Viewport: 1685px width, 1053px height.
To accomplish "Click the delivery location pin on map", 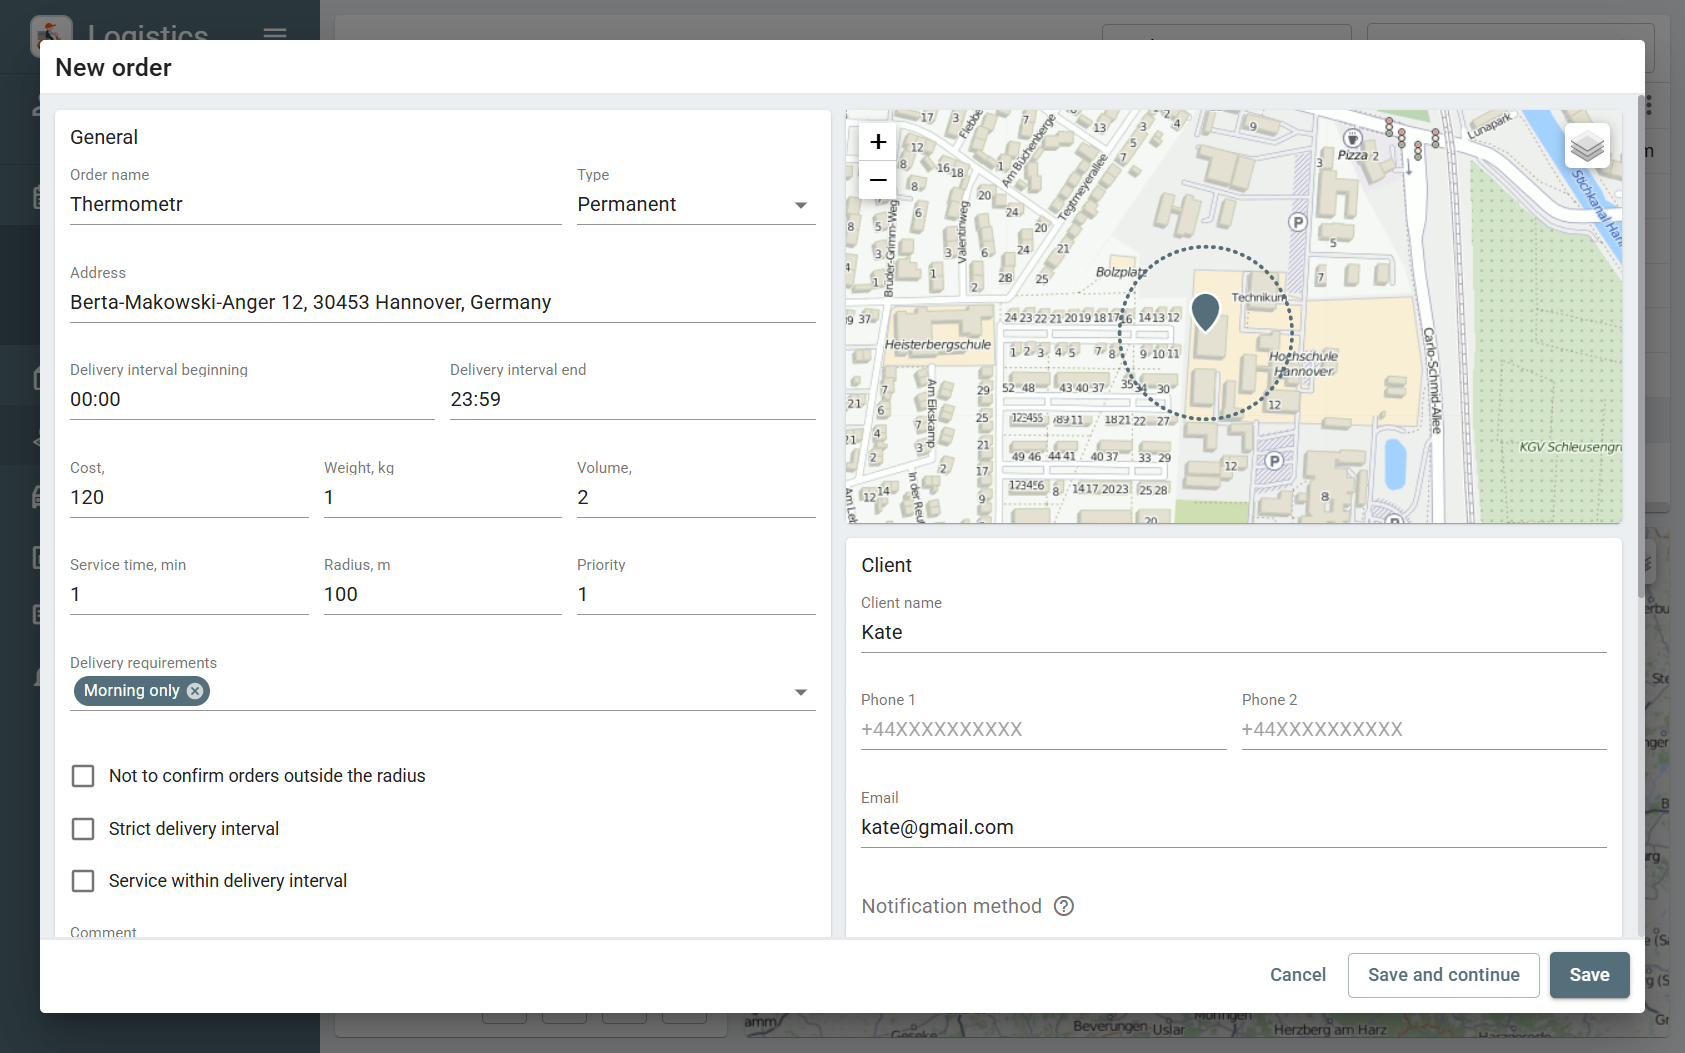I will [1206, 312].
